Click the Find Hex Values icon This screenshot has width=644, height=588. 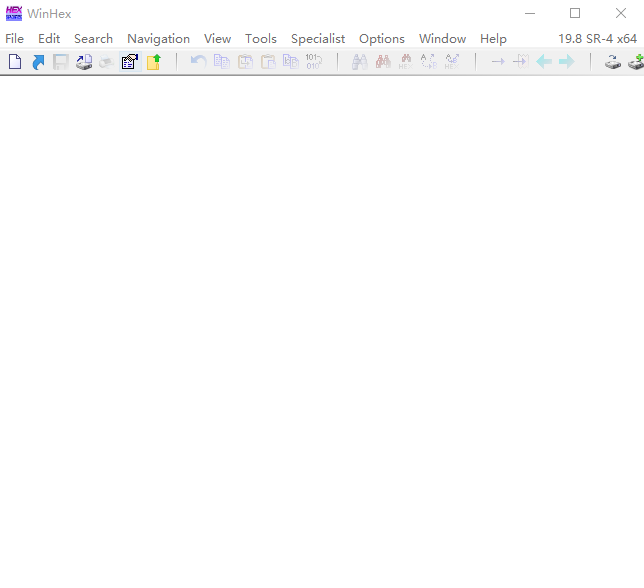[x=406, y=62]
